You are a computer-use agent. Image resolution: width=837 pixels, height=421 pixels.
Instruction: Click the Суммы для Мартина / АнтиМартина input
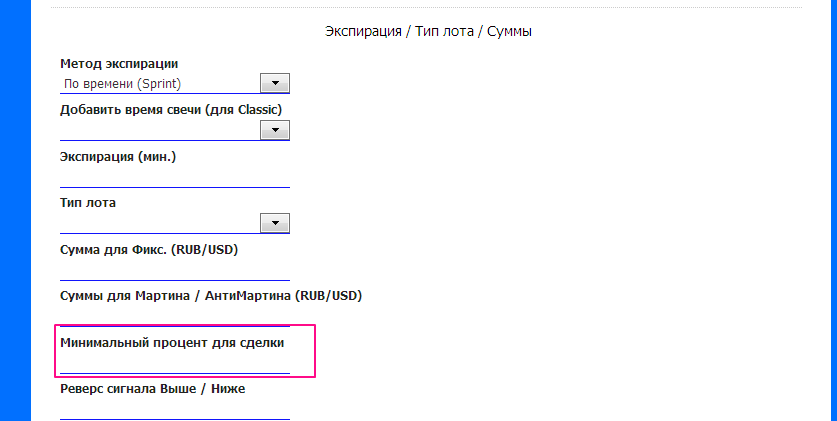click(x=175, y=316)
